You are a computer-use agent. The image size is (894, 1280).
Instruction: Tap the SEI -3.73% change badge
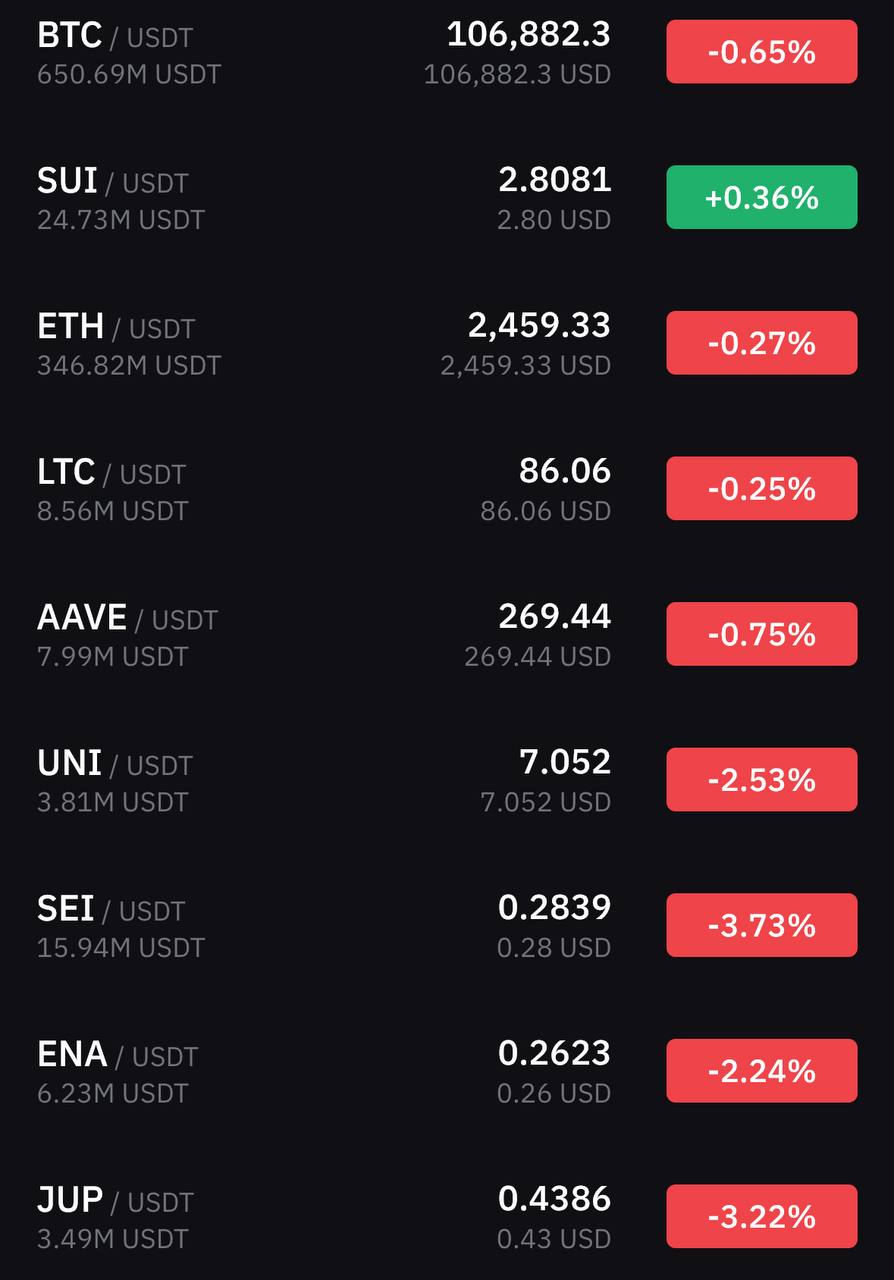762,926
